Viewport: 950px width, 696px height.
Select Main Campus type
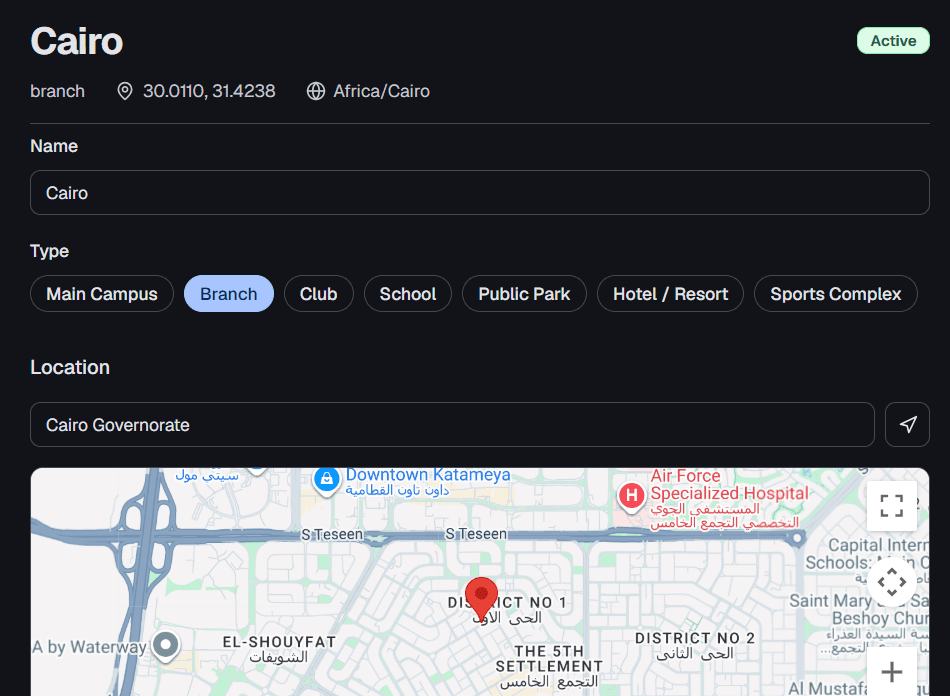point(102,294)
